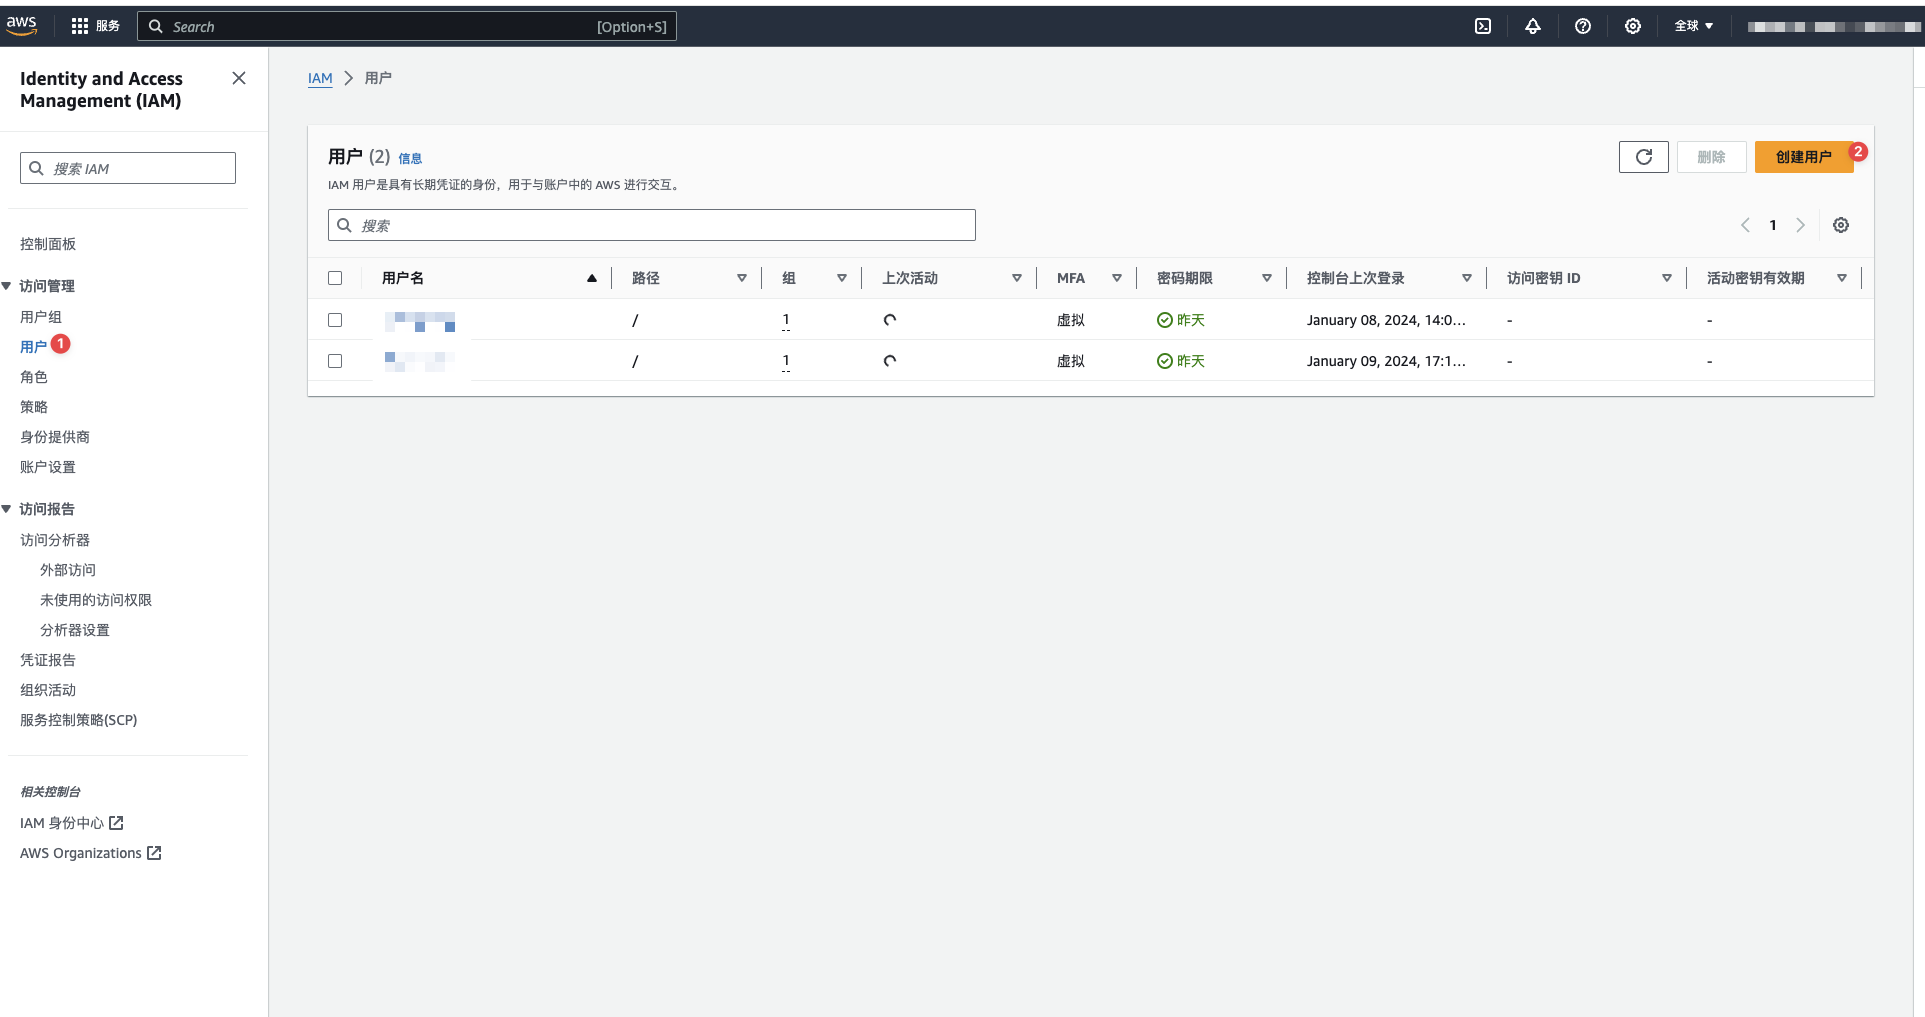1925x1017 pixels.
Task: Open 用户组 in sidebar
Action: [x=41, y=317]
